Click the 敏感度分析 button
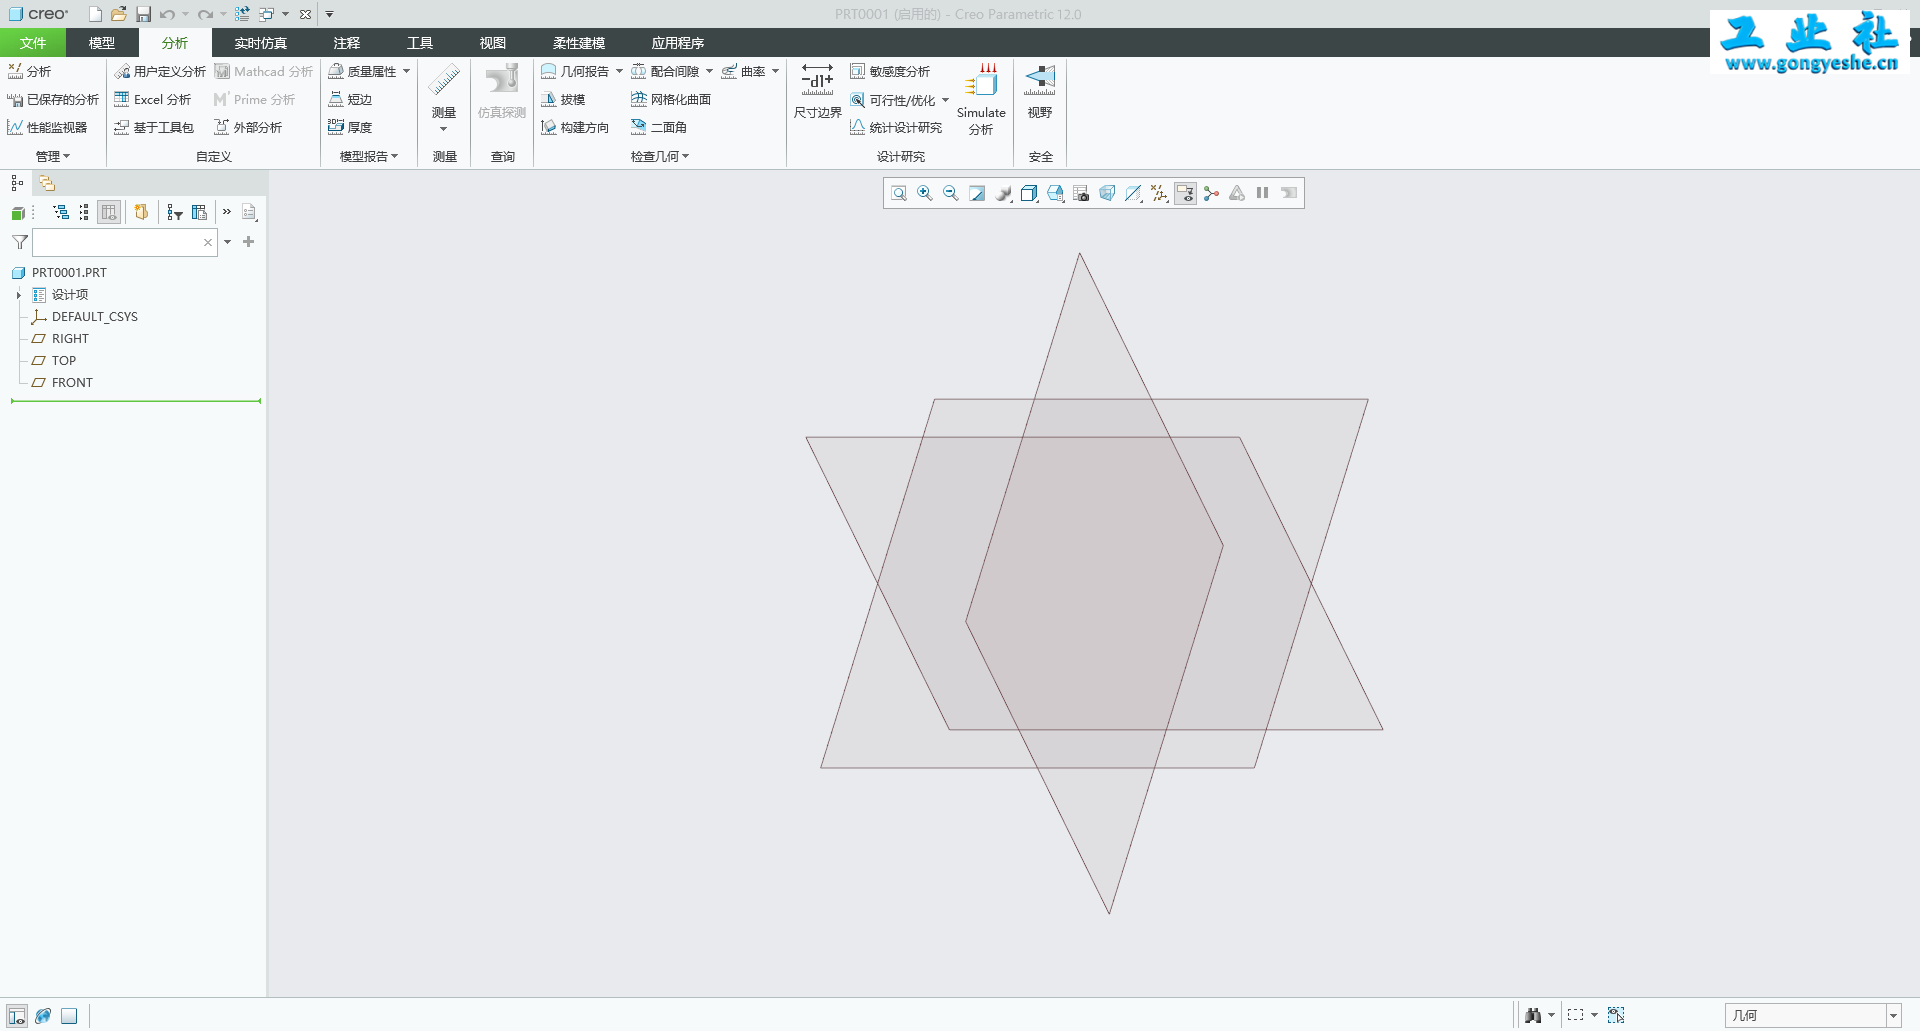 tap(890, 72)
